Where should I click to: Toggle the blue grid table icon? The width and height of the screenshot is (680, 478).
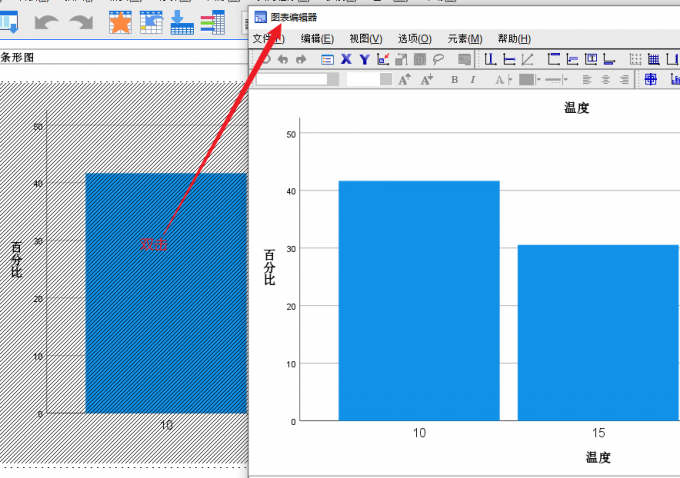[654, 59]
